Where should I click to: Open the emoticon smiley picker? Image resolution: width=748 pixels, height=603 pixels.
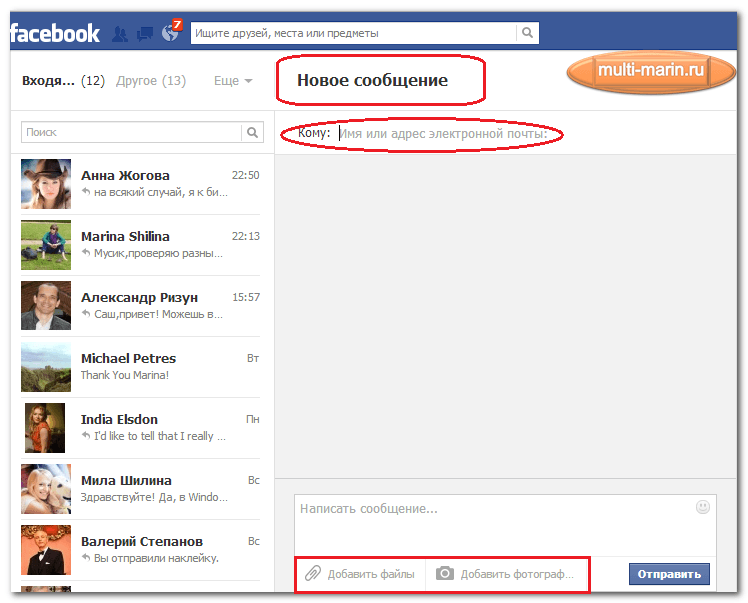coord(703,507)
